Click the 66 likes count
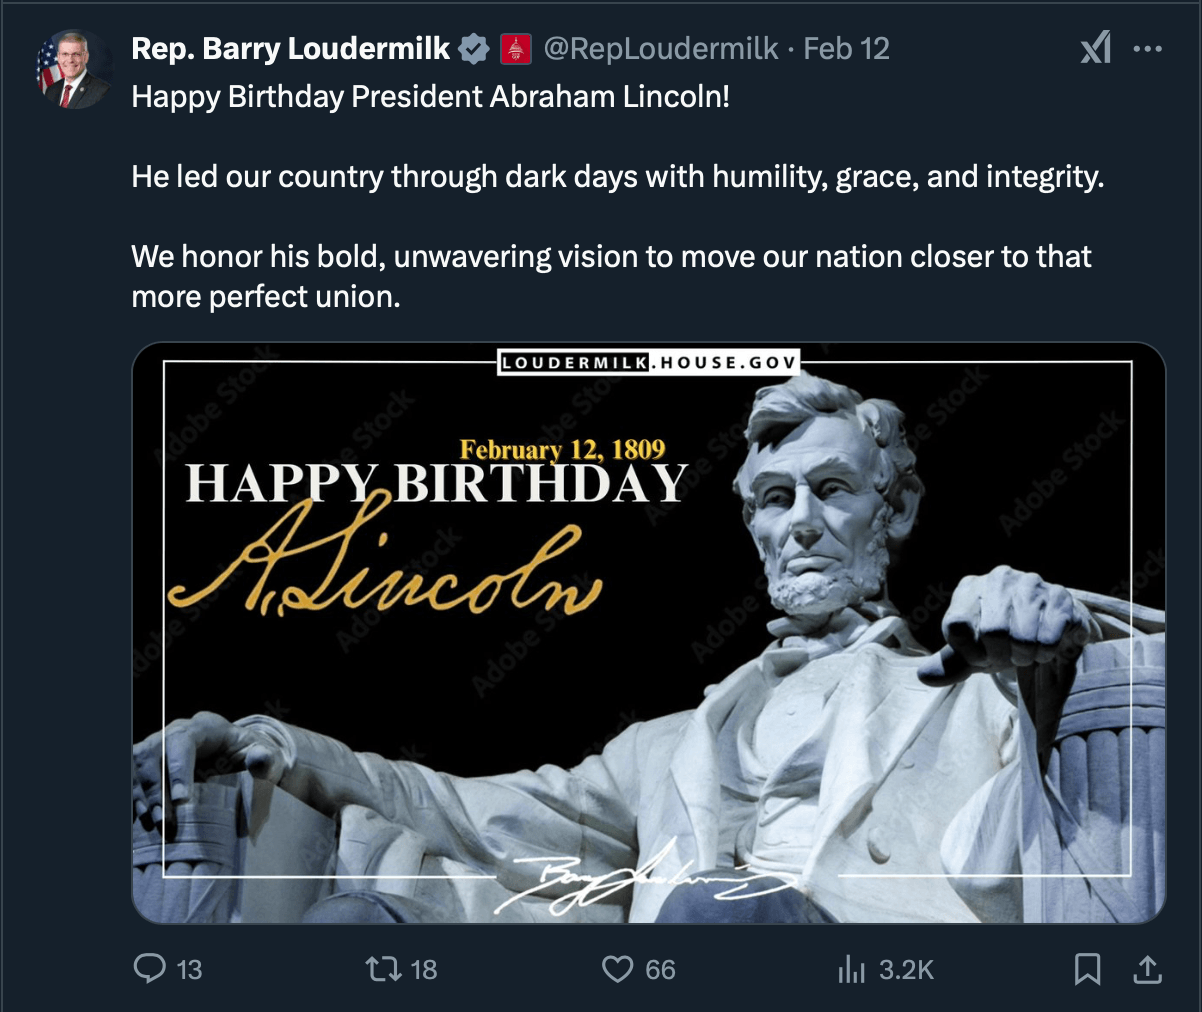Viewport: 1202px width, 1012px height. pos(660,969)
